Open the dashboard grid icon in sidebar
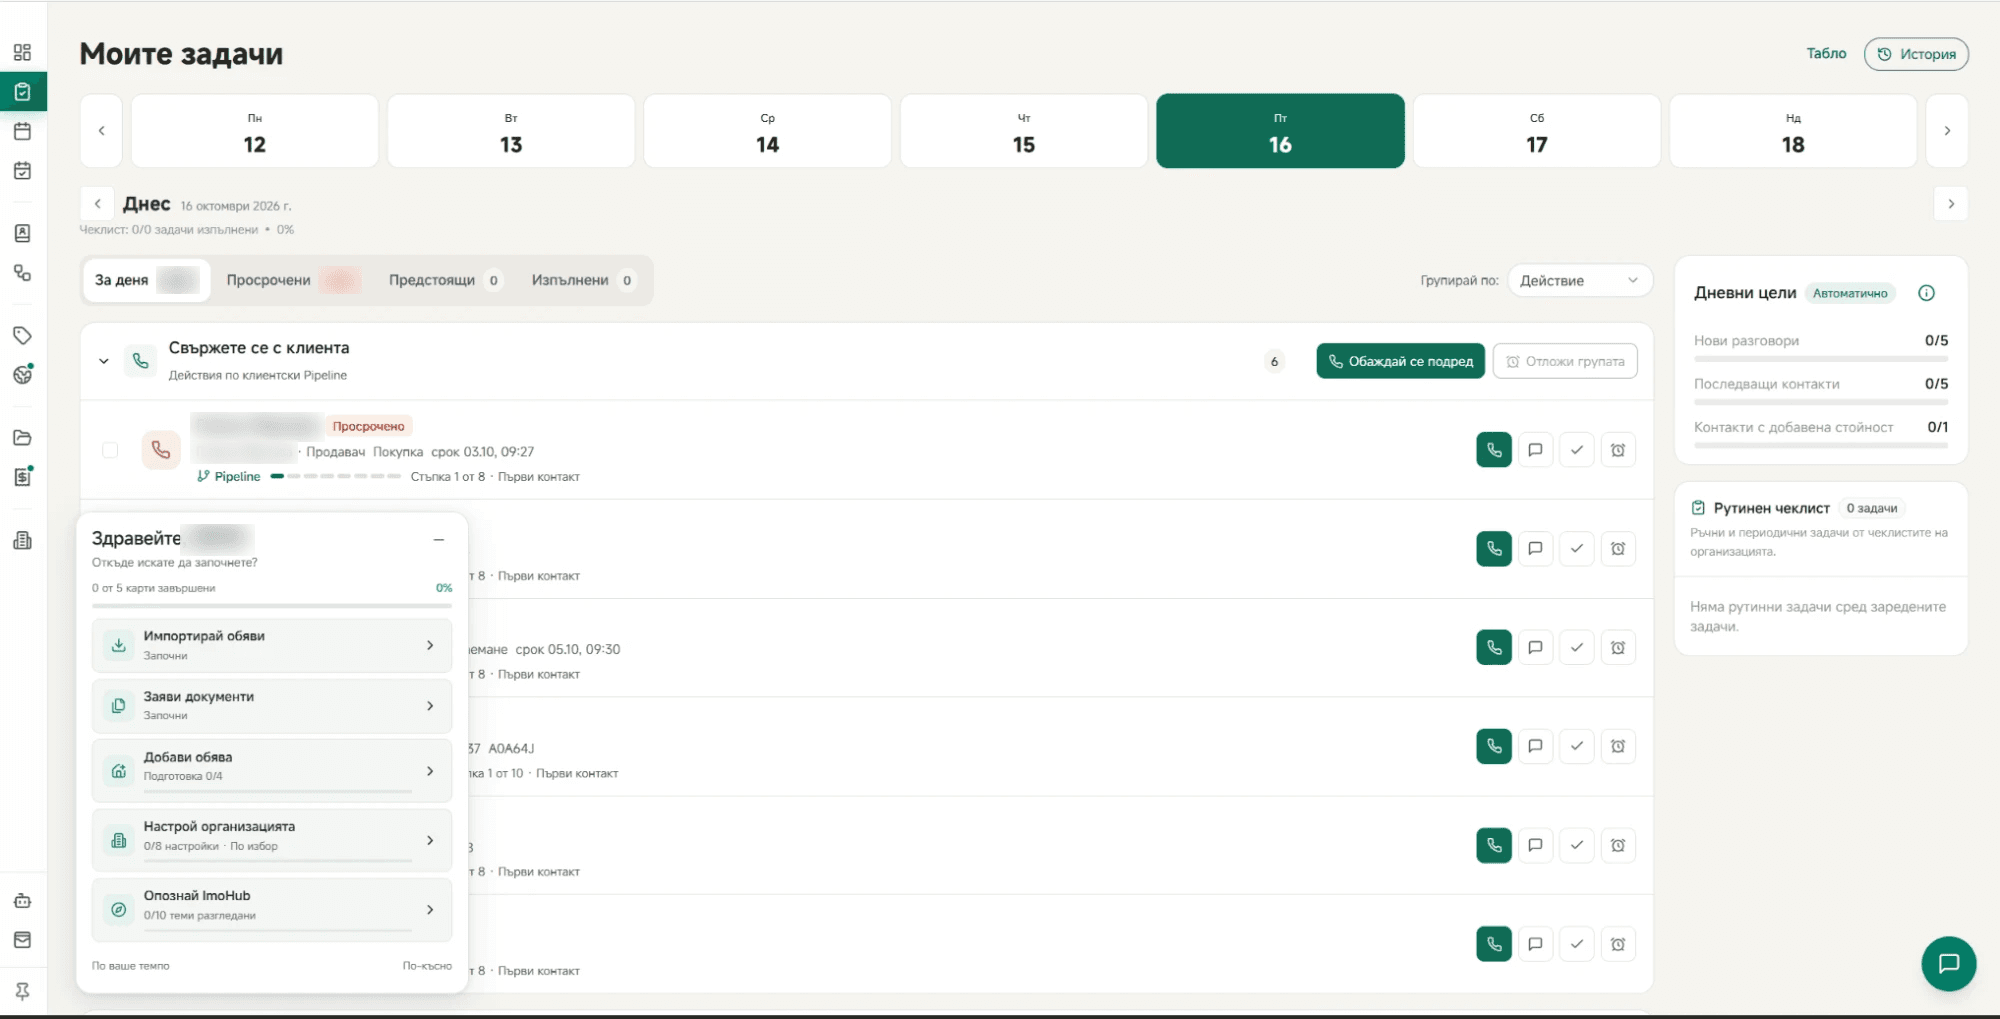Viewport: 2000px width, 1019px height. pyautogui.click(x=22, y=52)
